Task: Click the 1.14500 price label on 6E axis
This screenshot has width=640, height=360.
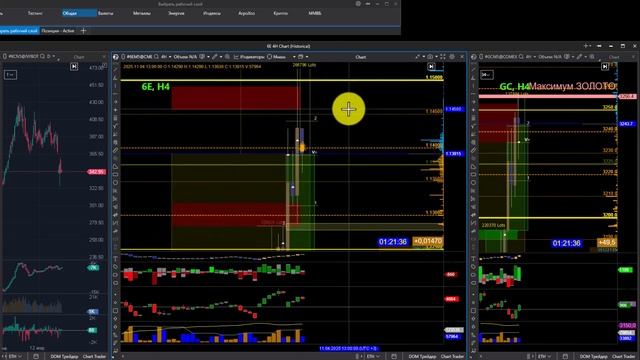Action: coord(454,109)
